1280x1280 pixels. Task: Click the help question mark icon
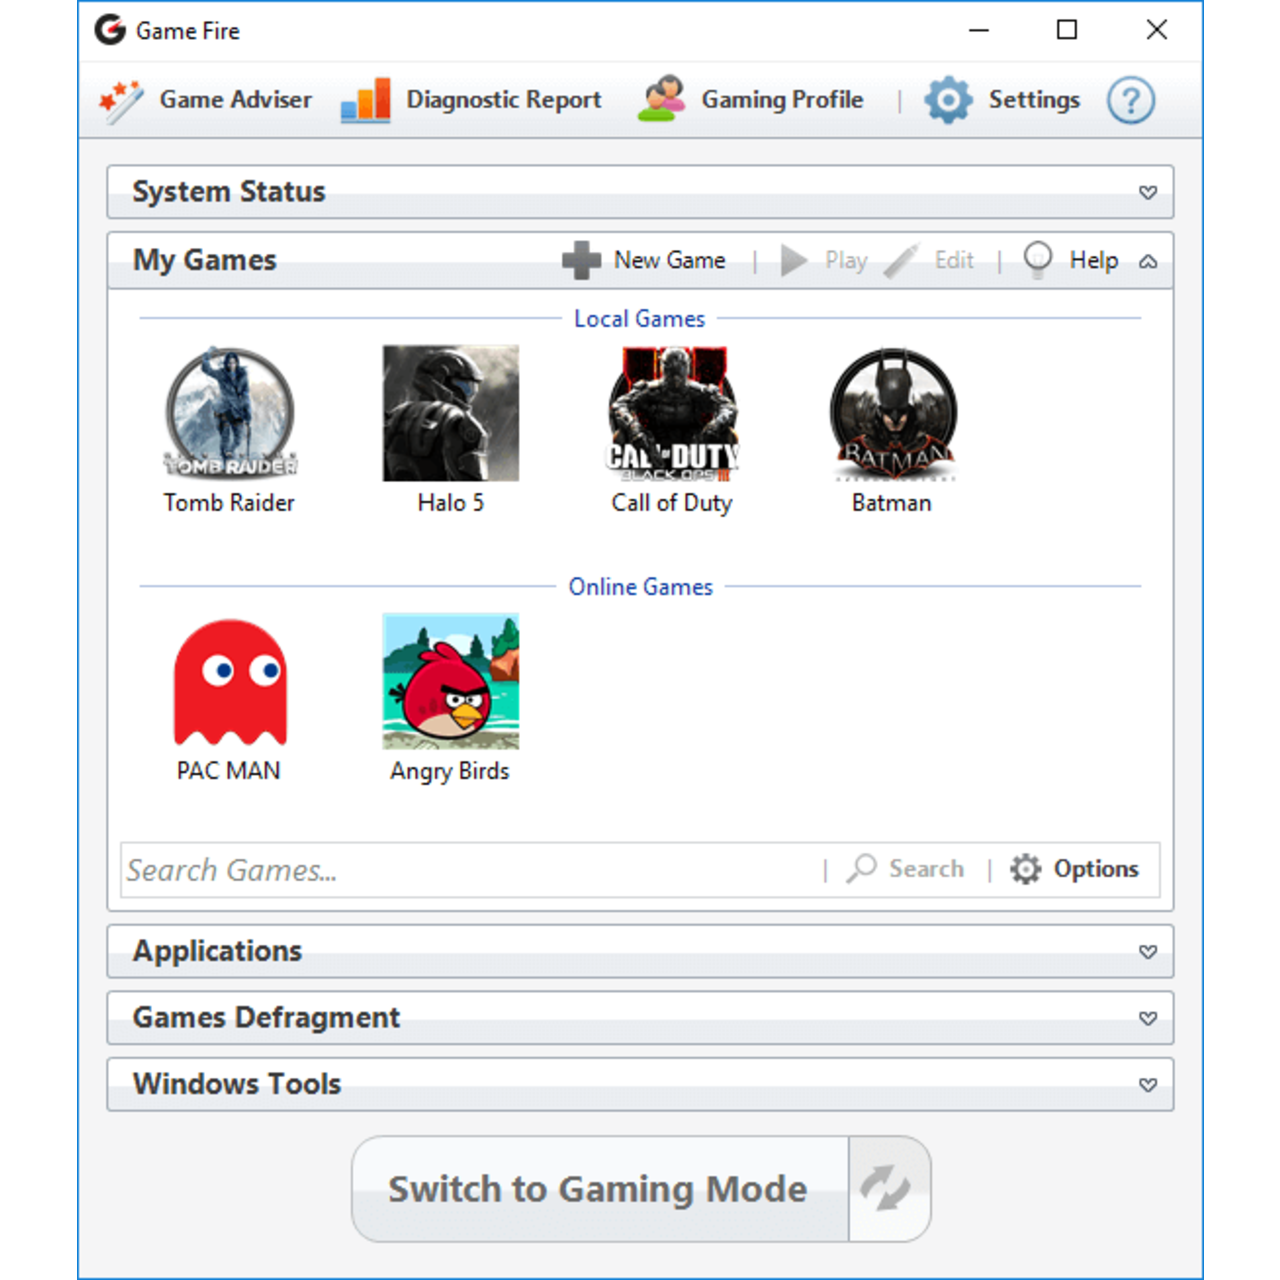pos(1130,100)
